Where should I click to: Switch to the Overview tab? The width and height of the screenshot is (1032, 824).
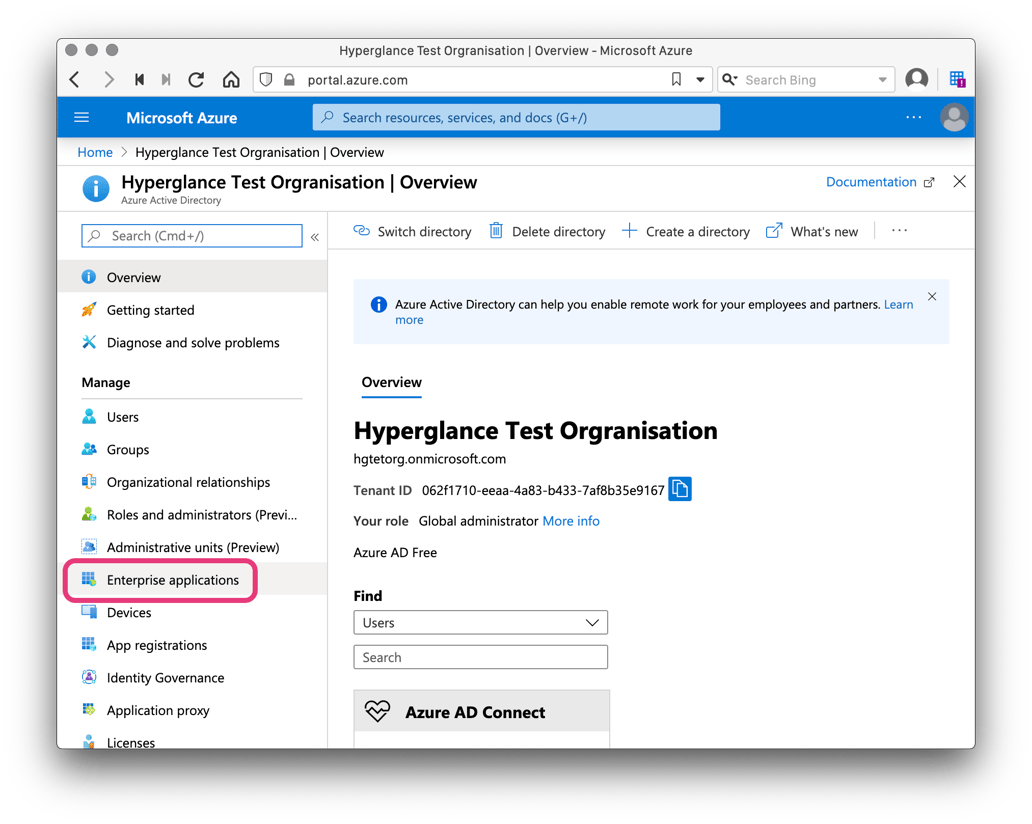391,383
